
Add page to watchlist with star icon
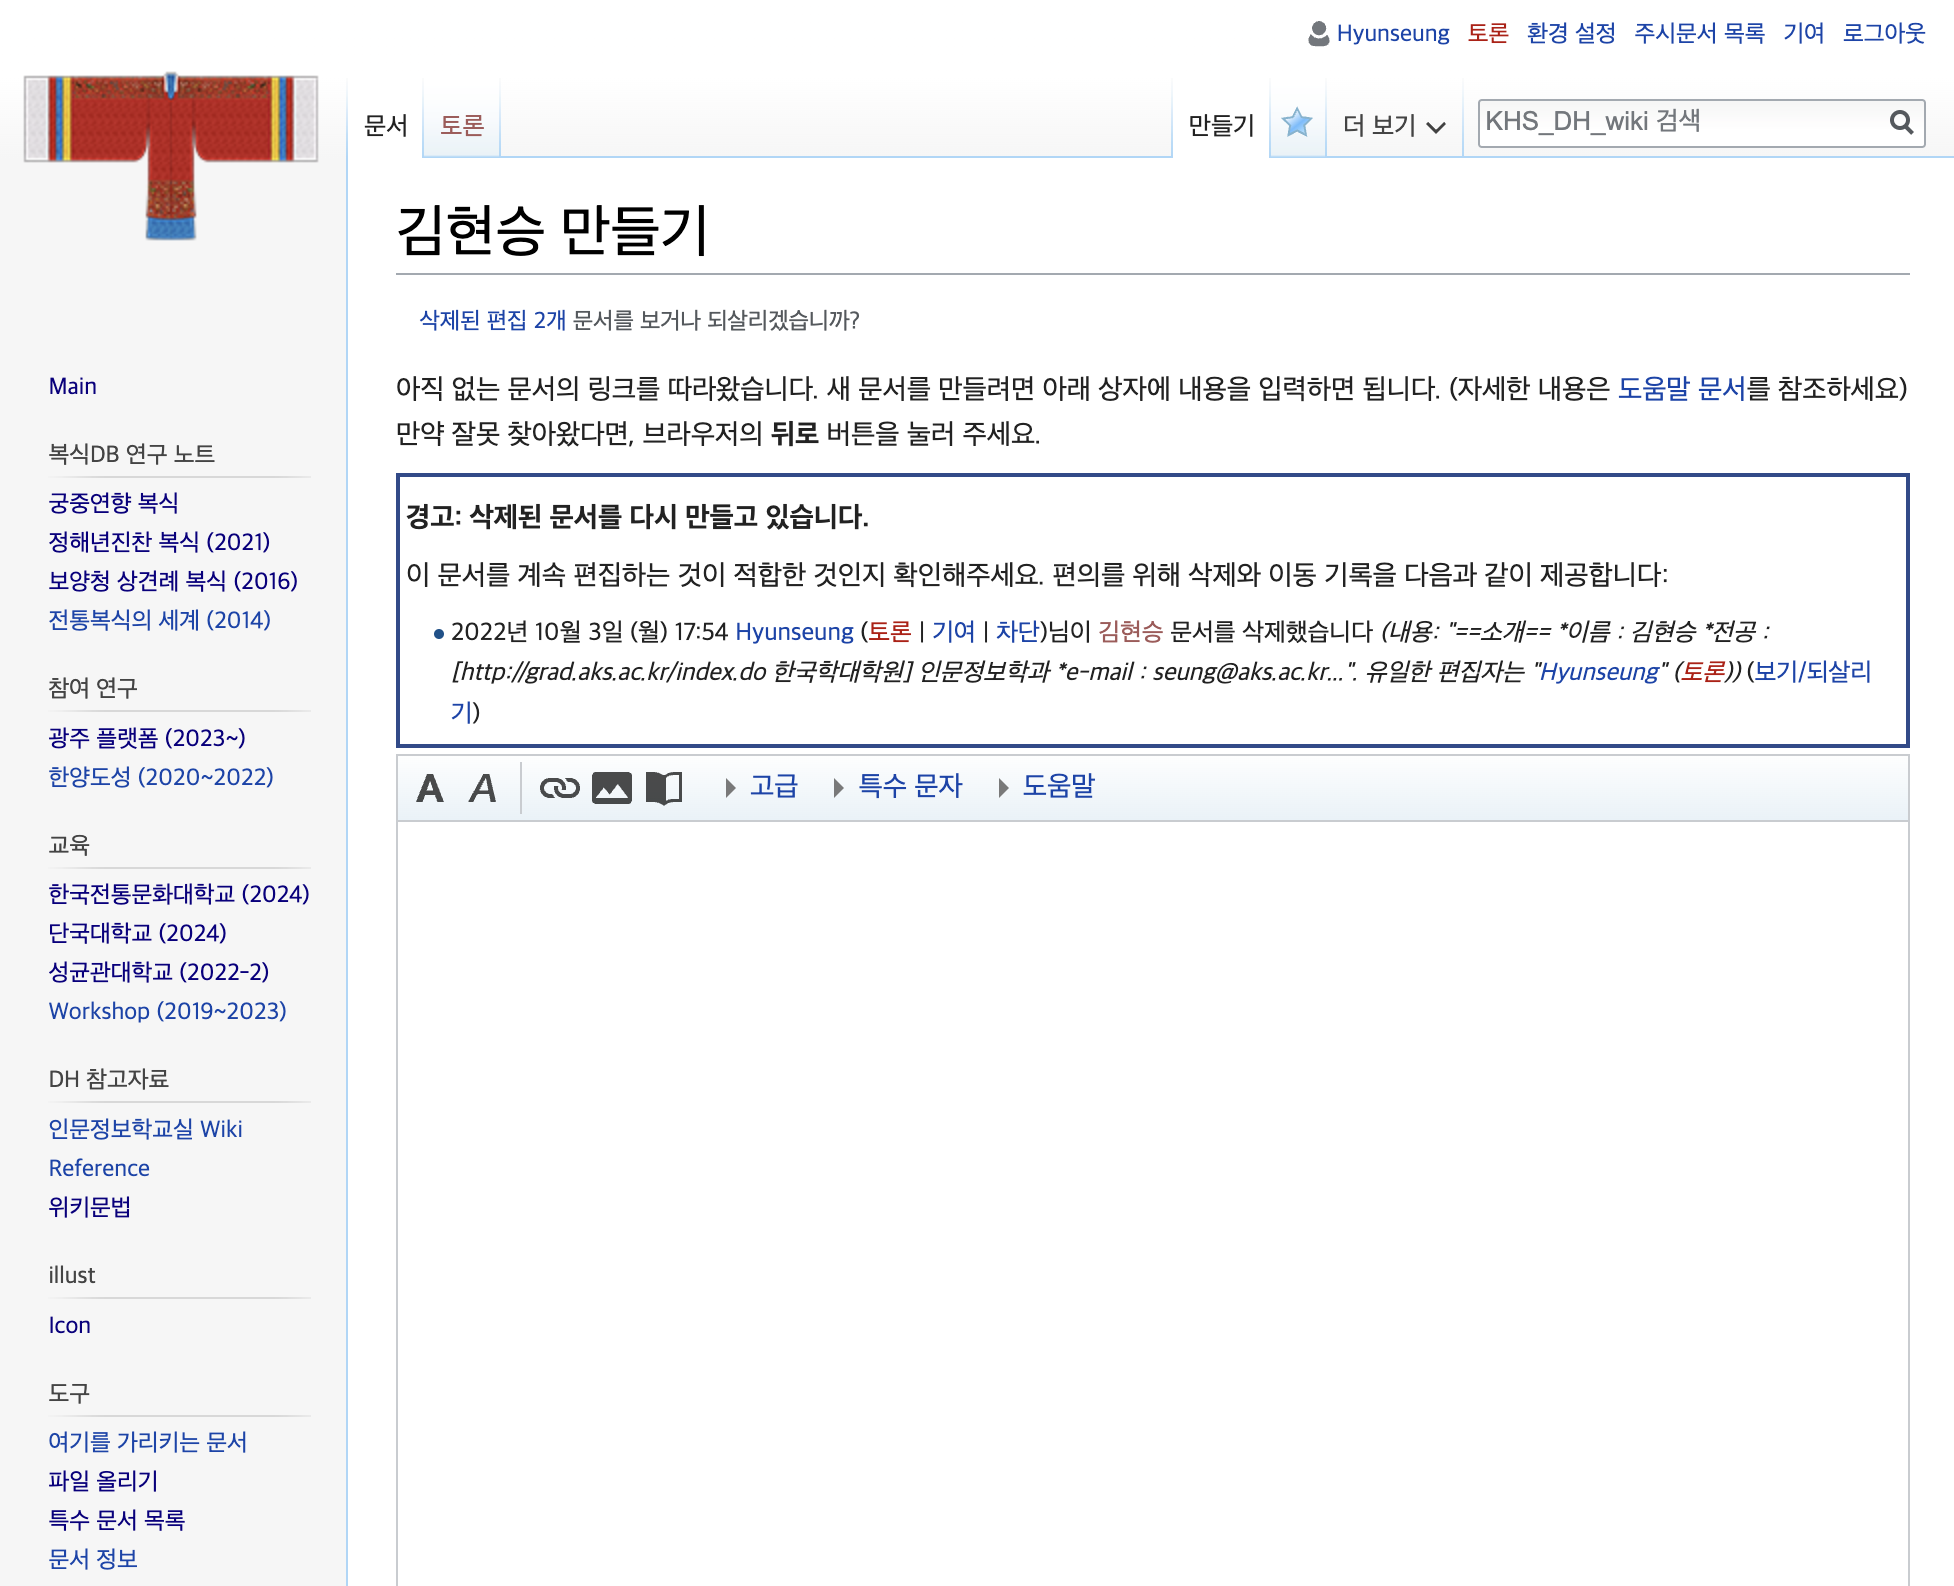(x=1297, y=124)
